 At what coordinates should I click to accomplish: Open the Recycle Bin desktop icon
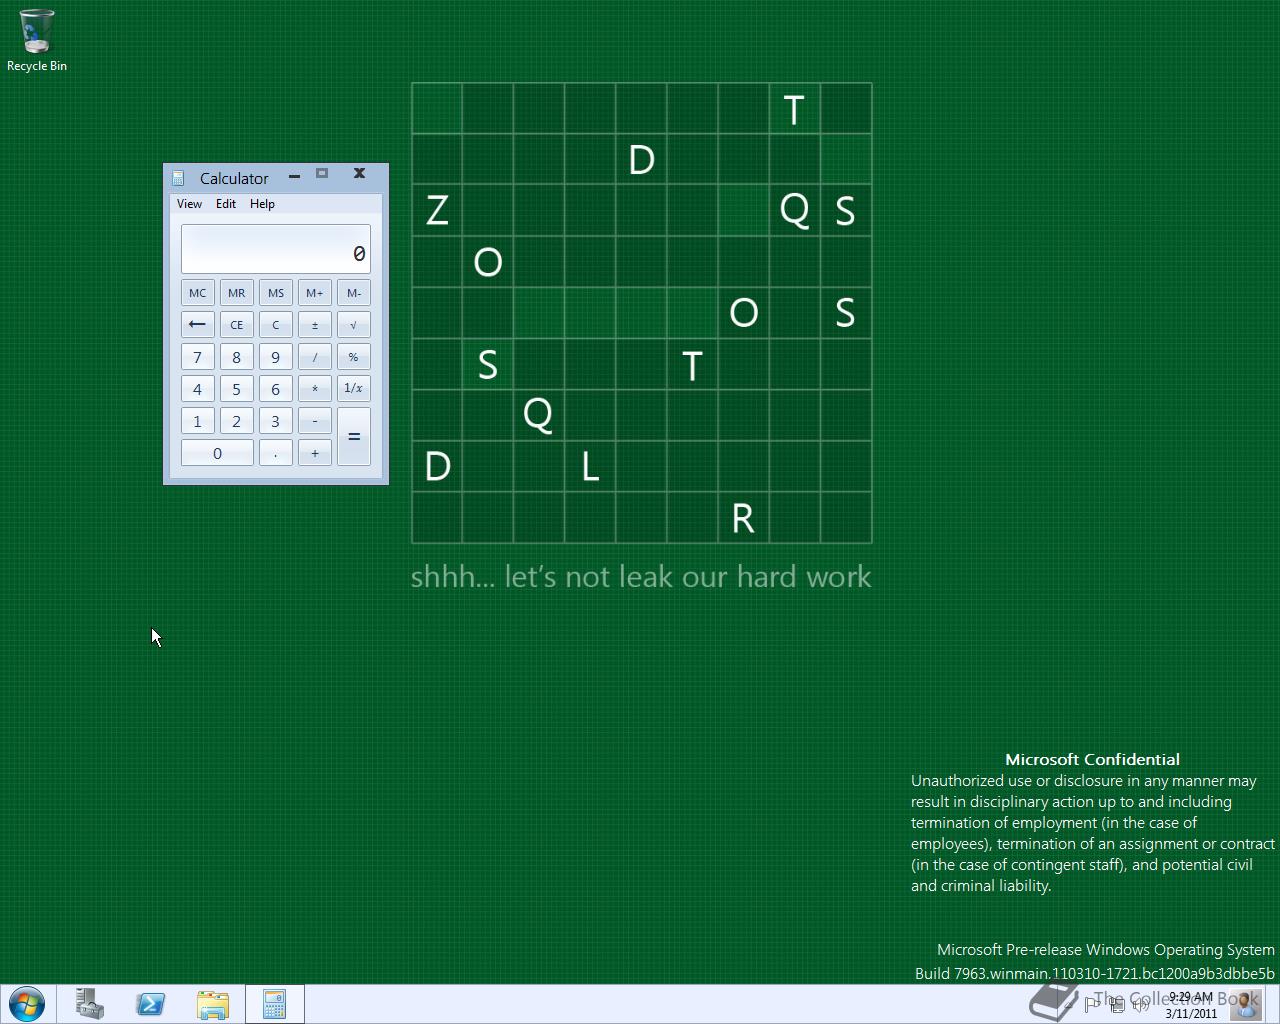(37, 41)
